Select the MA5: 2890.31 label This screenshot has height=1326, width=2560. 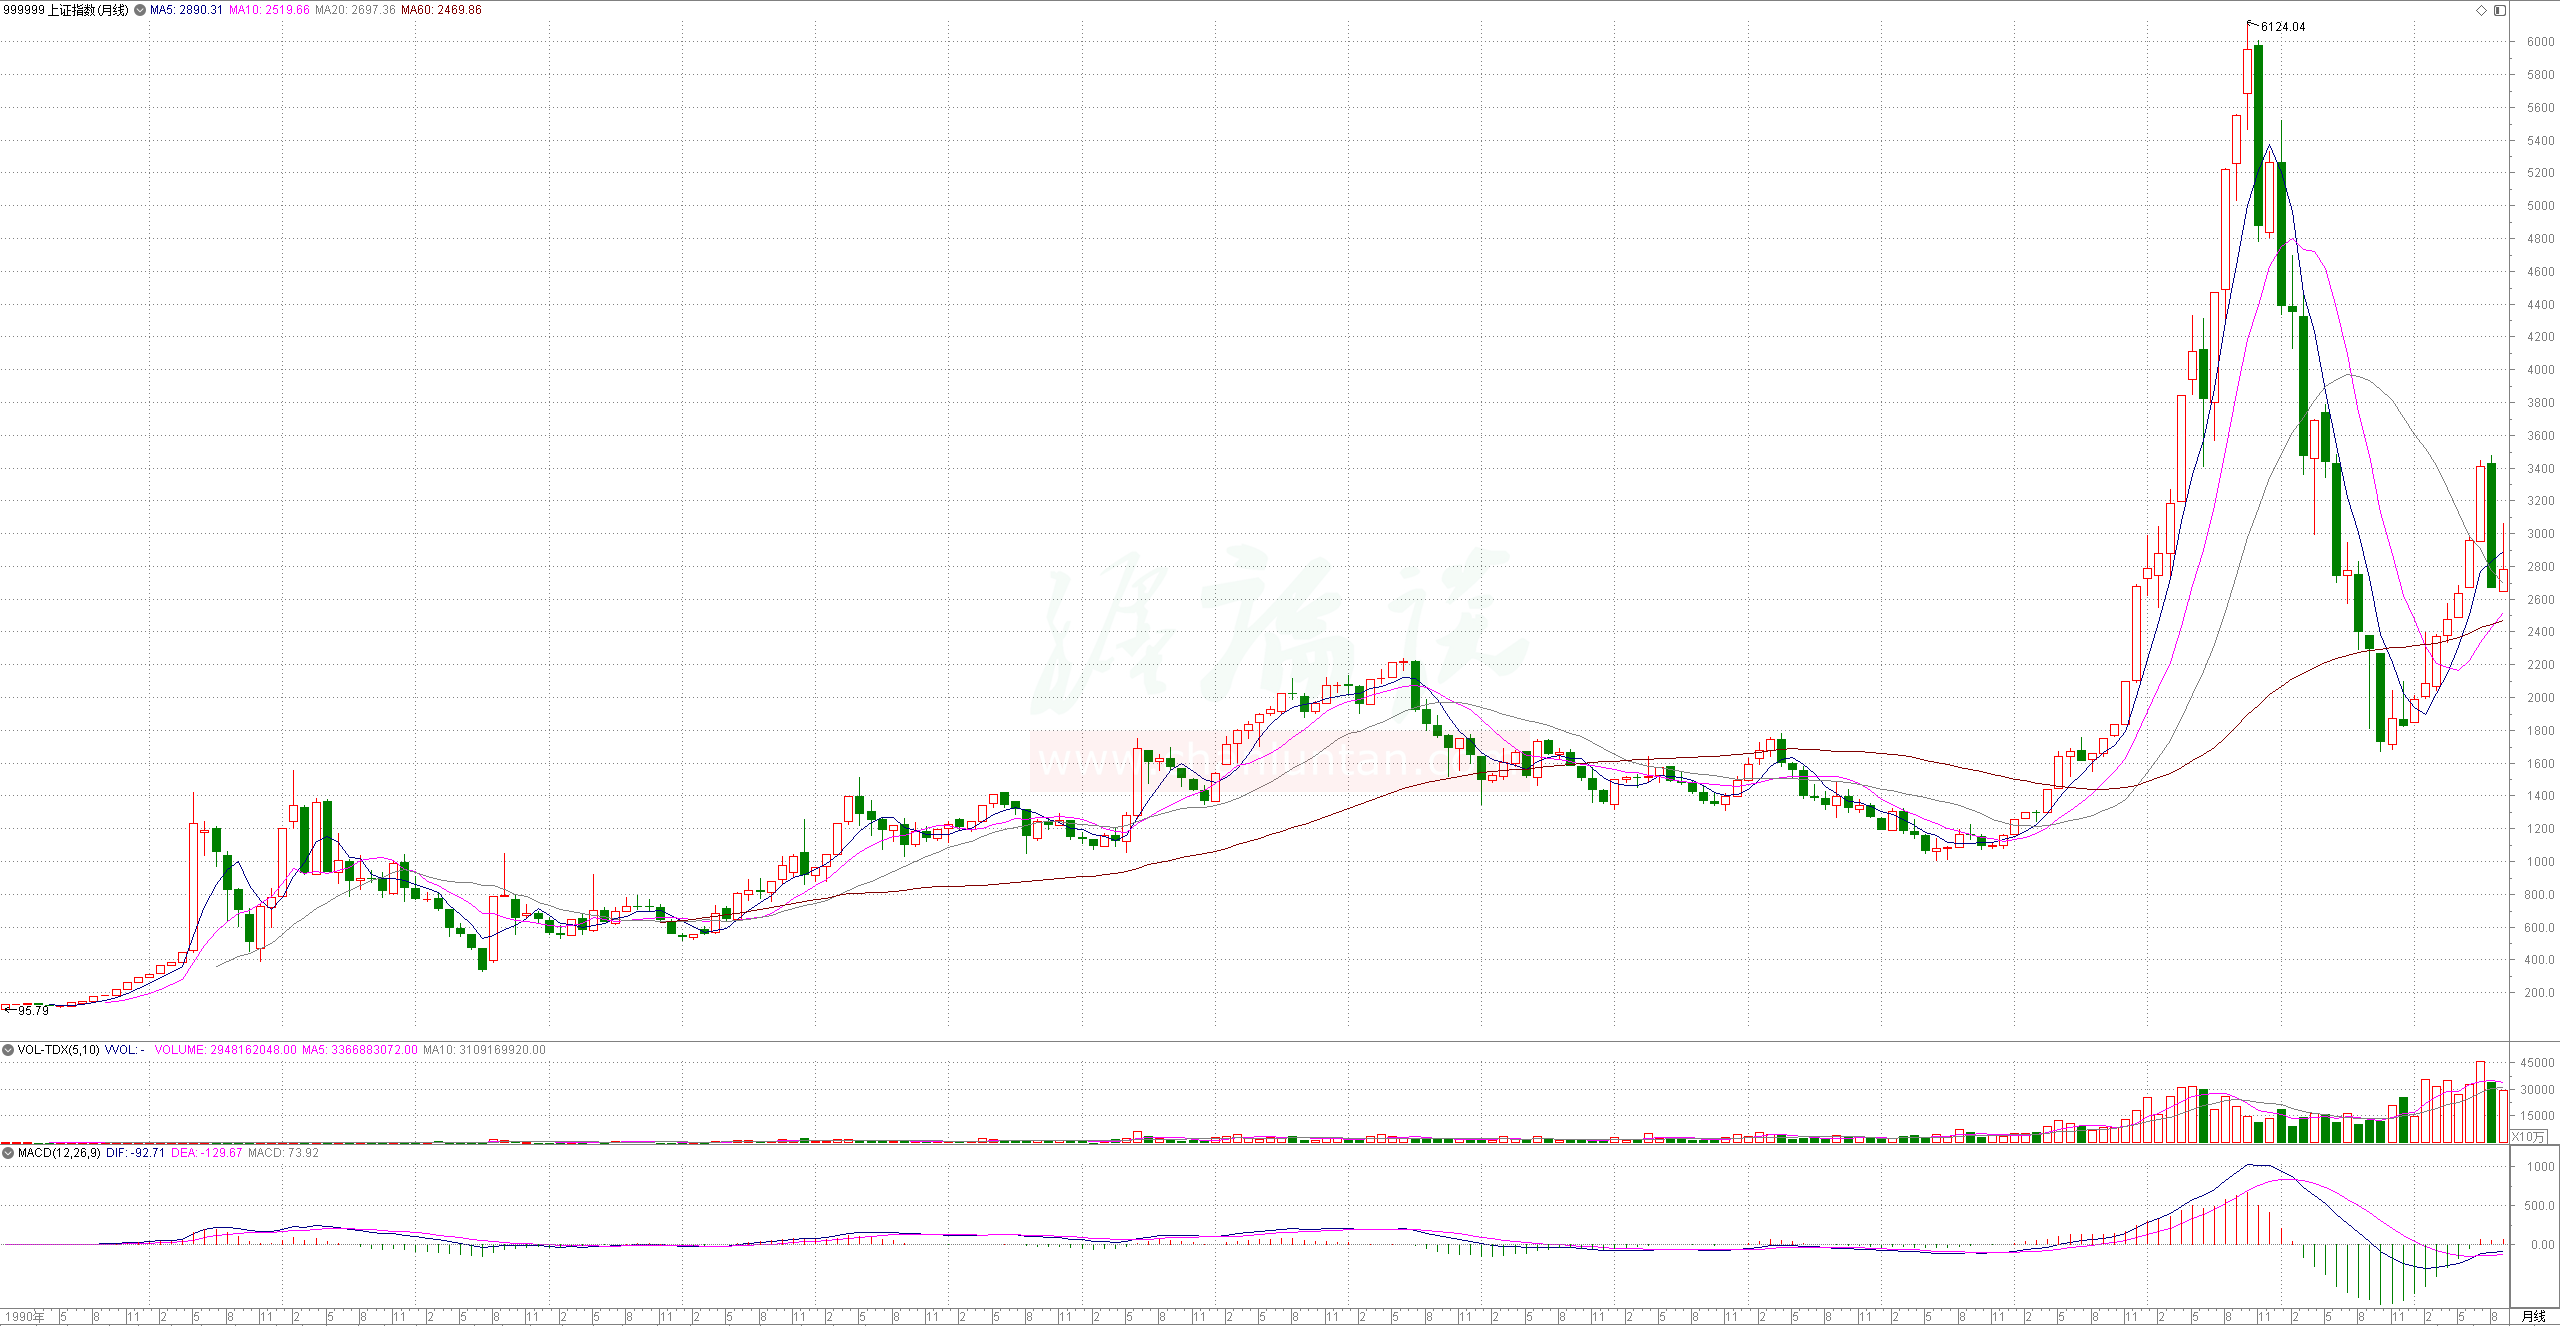tap(186, 10)
